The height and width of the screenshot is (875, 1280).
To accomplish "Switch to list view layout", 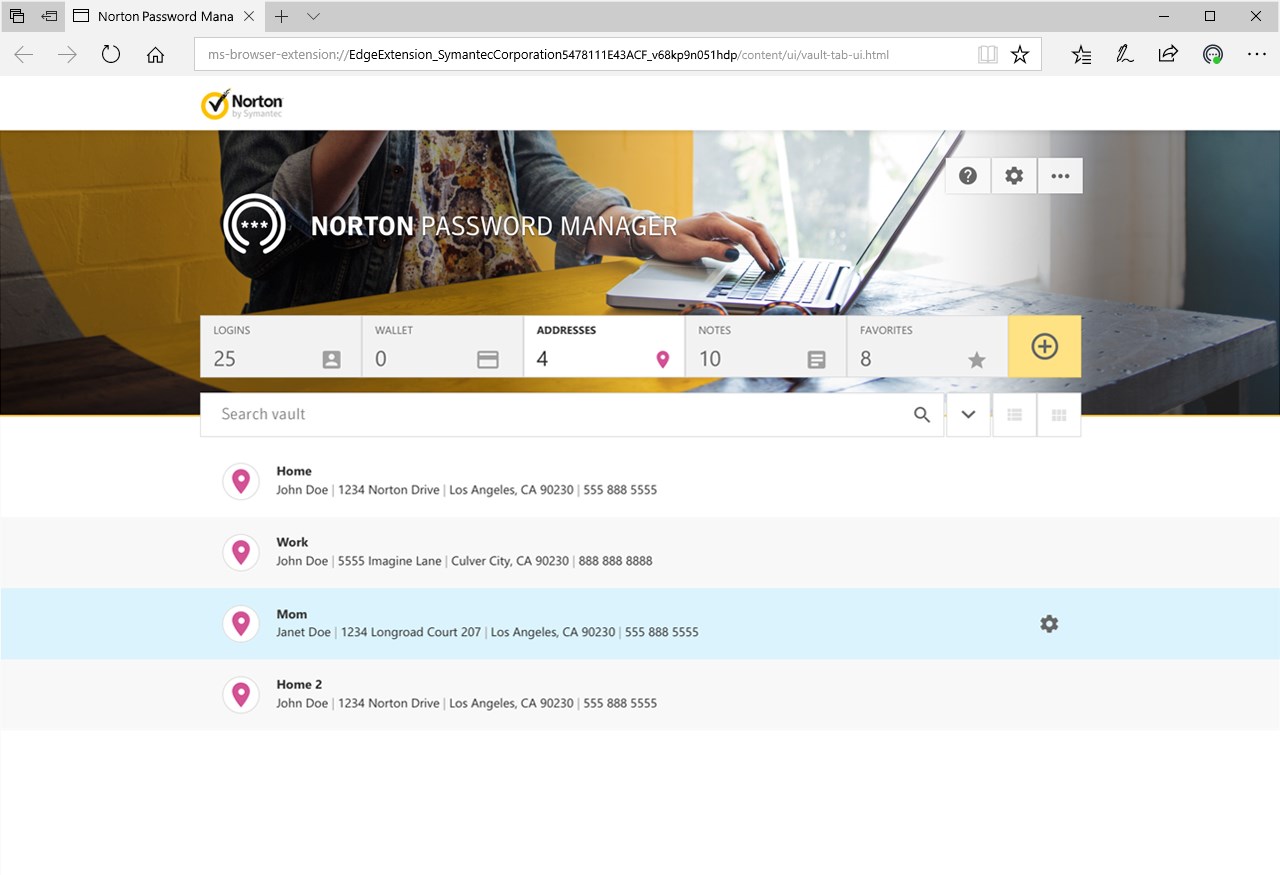I will tap(1014, 415).
